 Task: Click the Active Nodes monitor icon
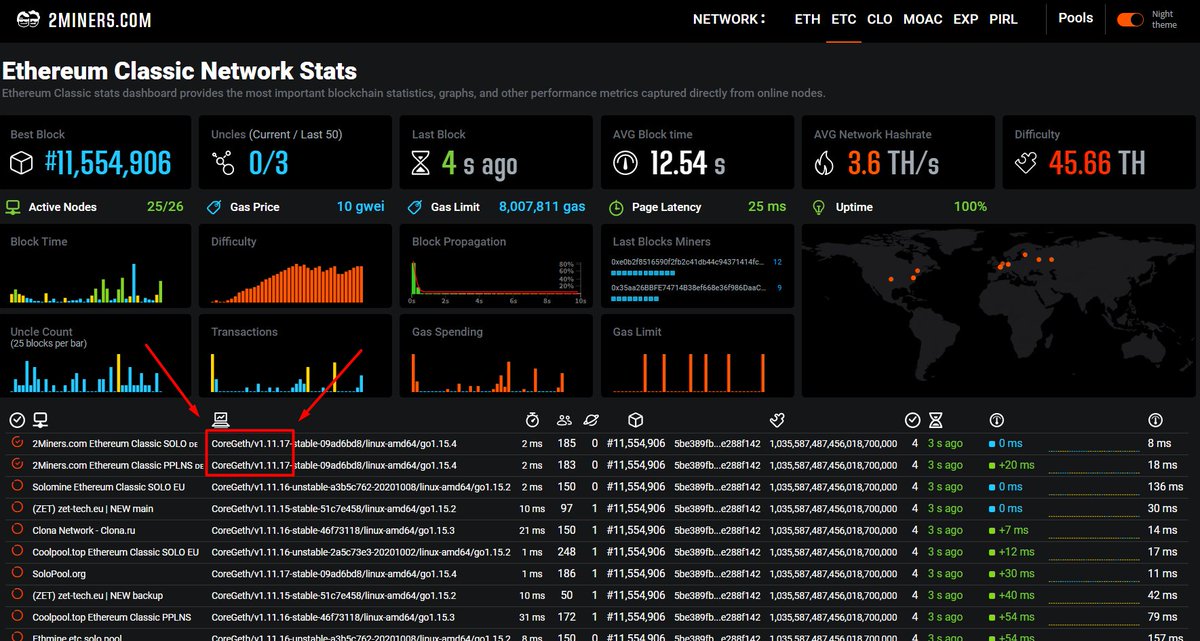pos(14,207)
